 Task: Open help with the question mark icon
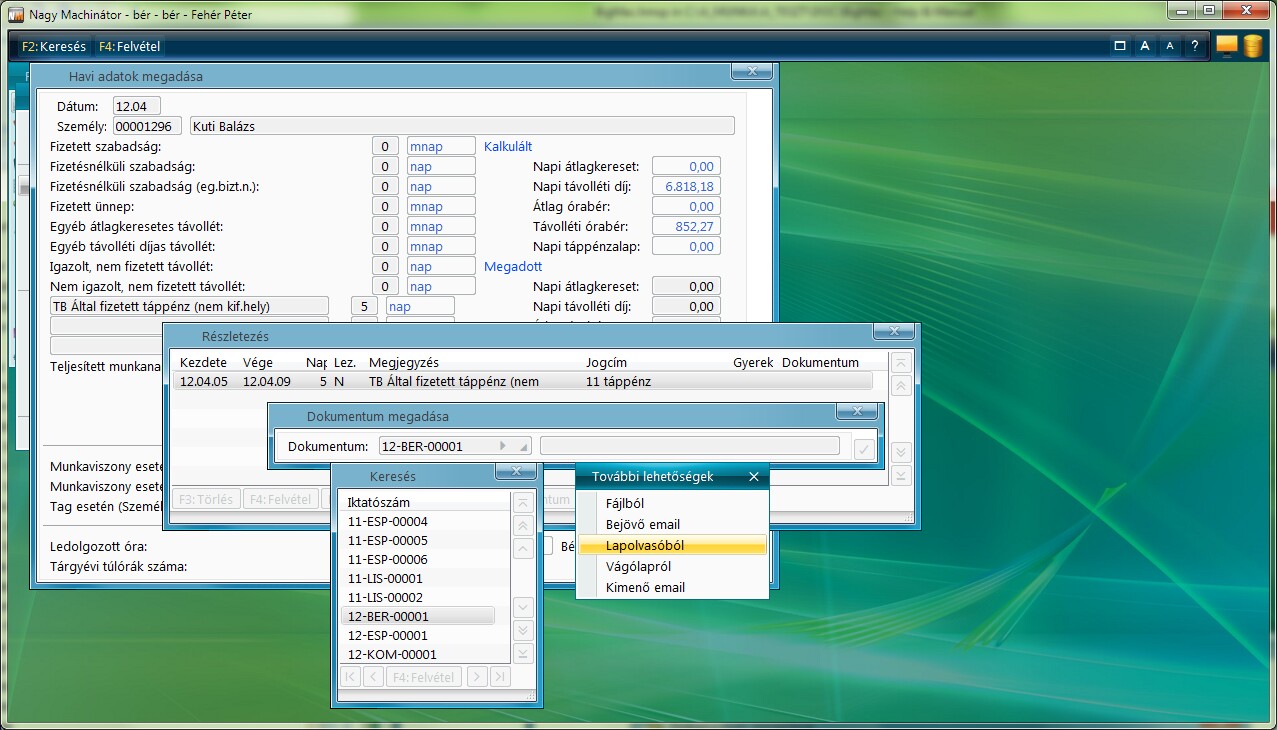pos(1195,46)
